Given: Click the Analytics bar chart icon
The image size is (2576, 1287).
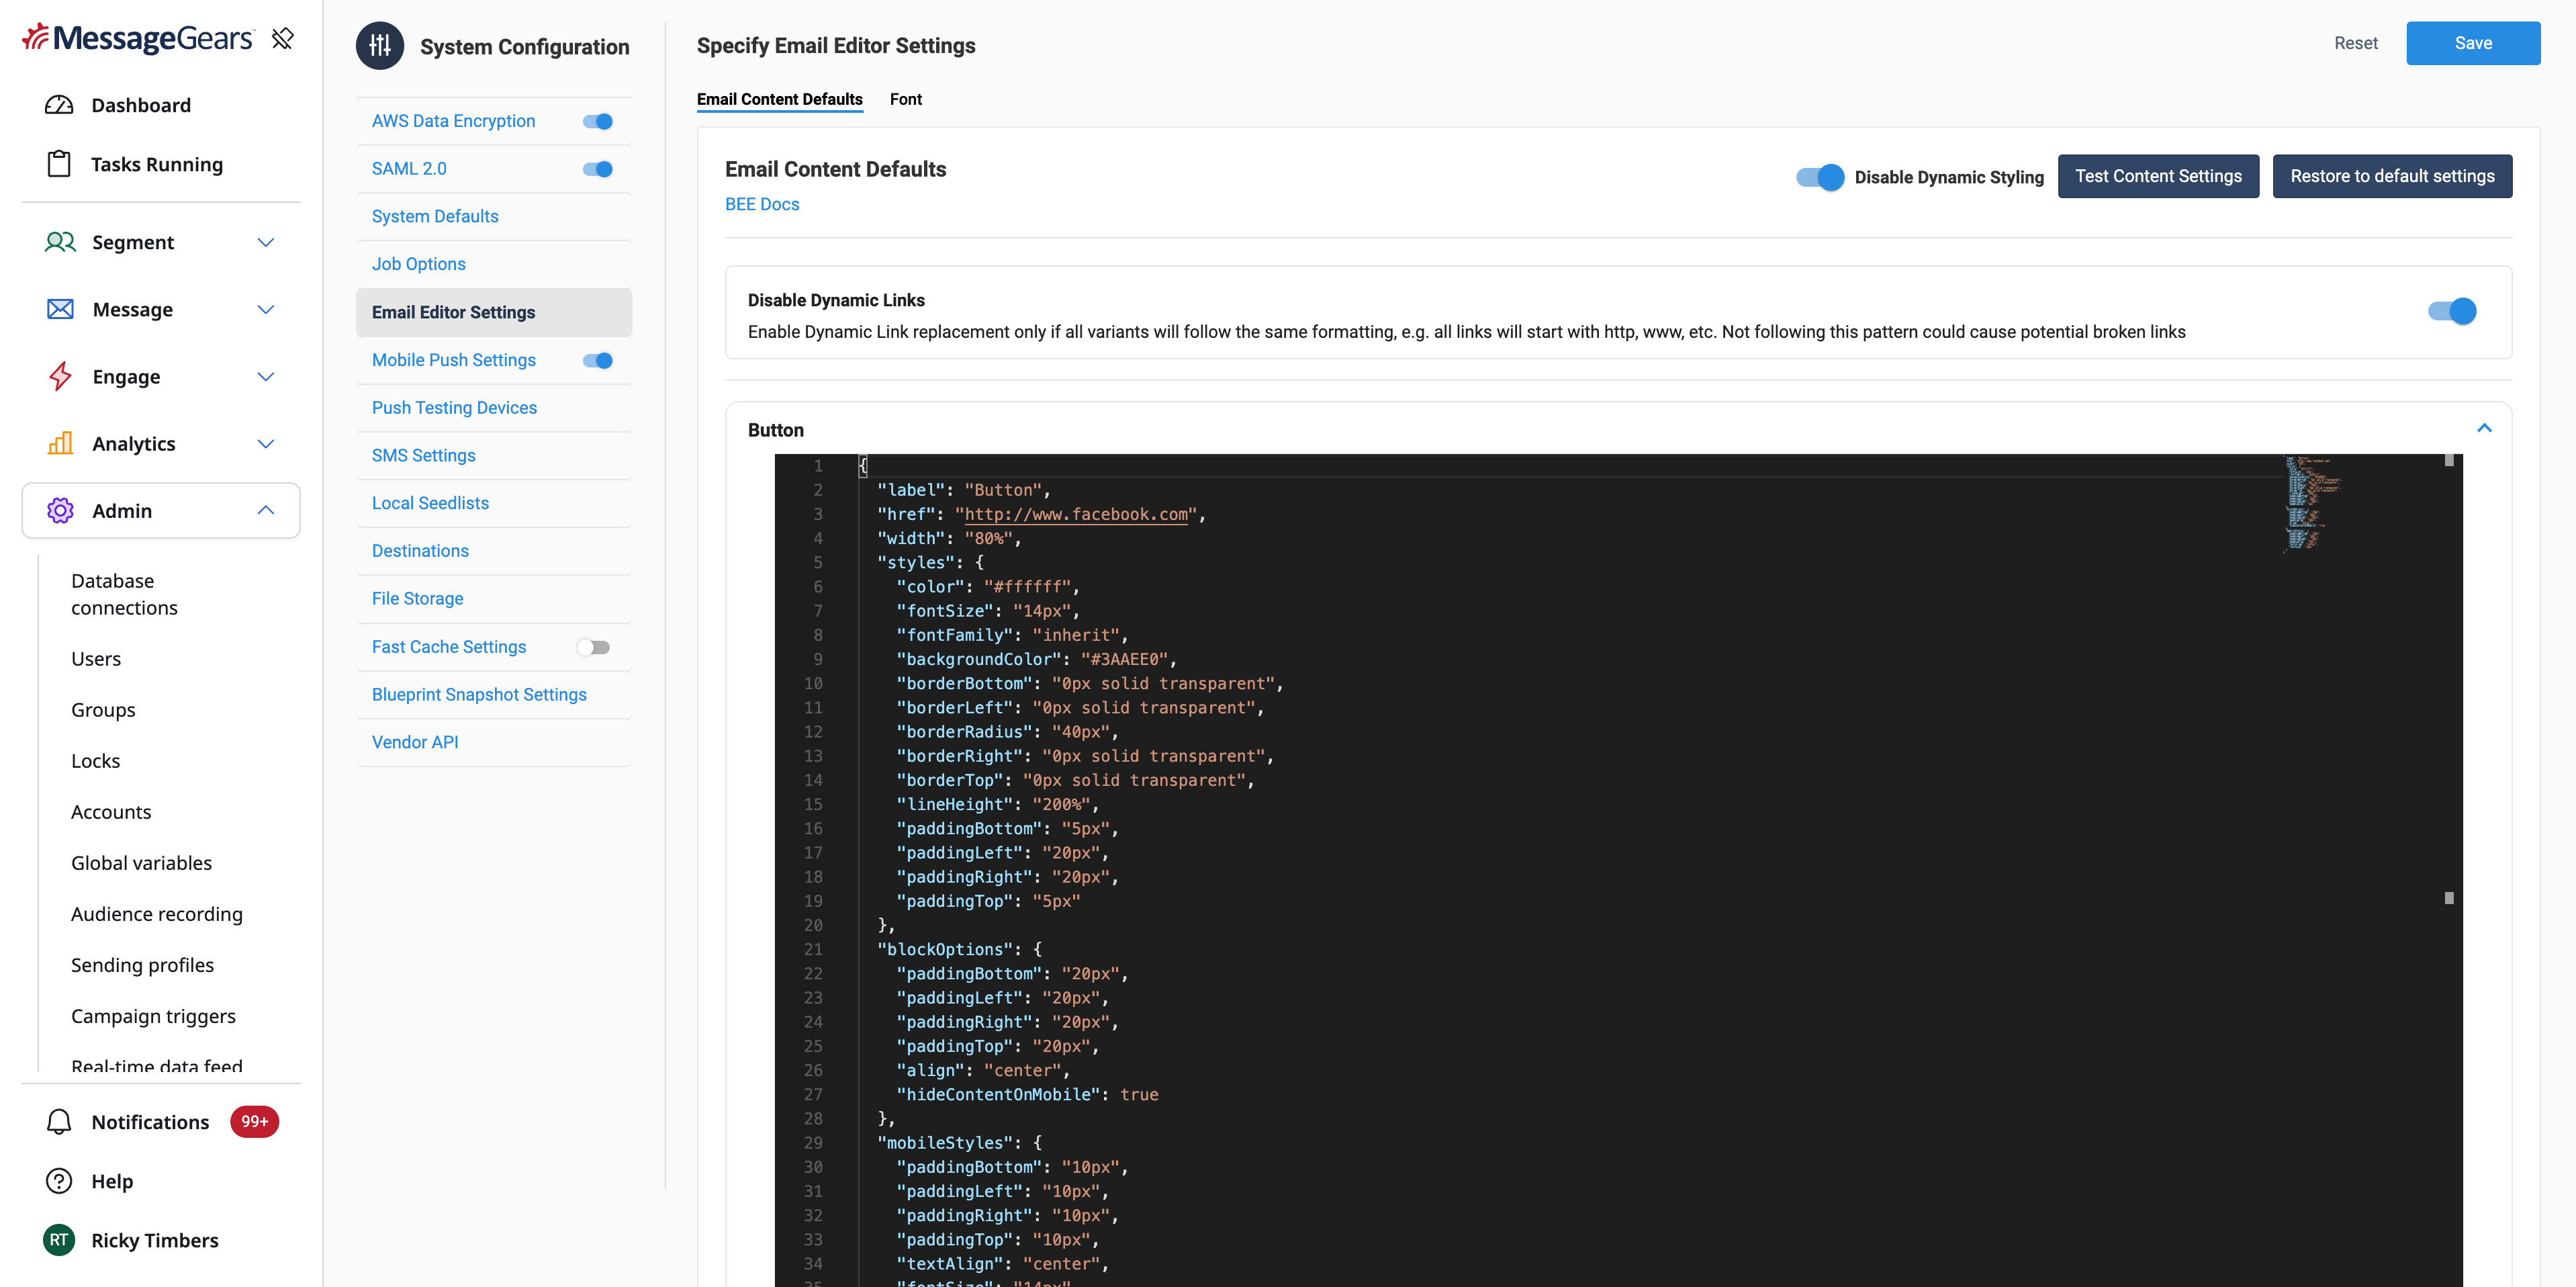Looking at the screenshot, I should [x=60, y=443].
